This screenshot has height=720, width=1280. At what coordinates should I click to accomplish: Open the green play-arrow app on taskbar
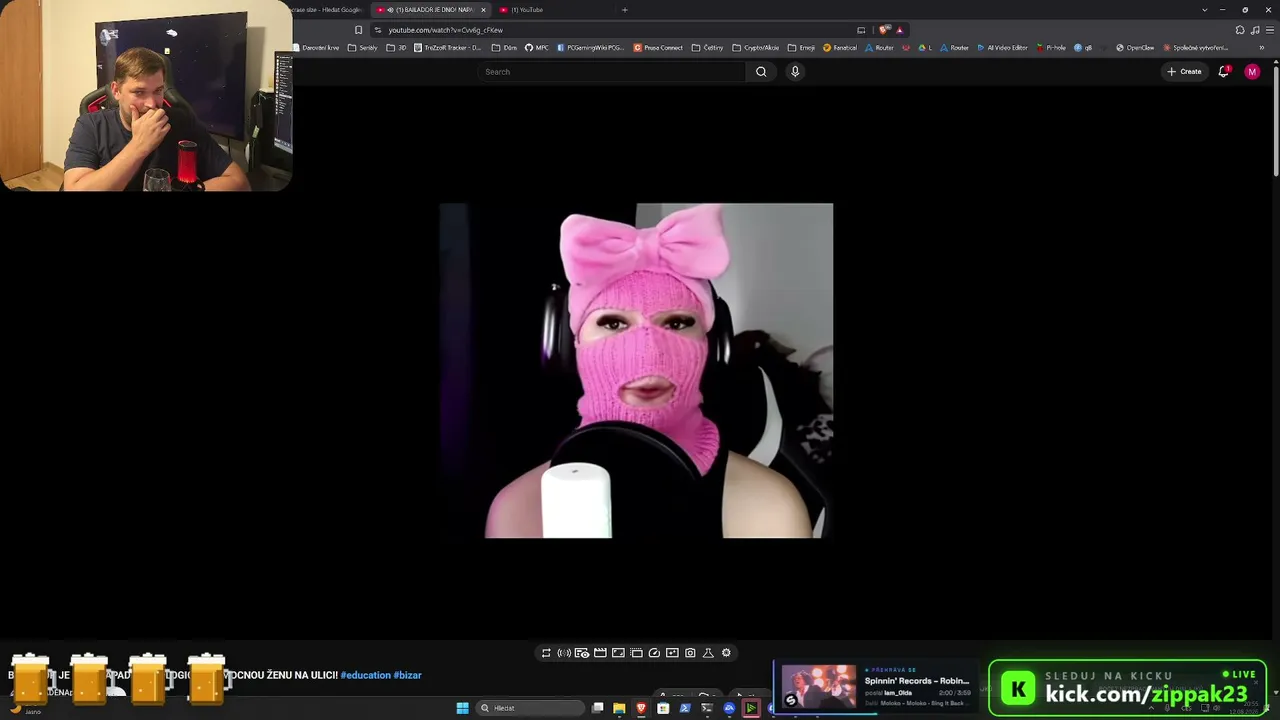[x=751, y=708]
